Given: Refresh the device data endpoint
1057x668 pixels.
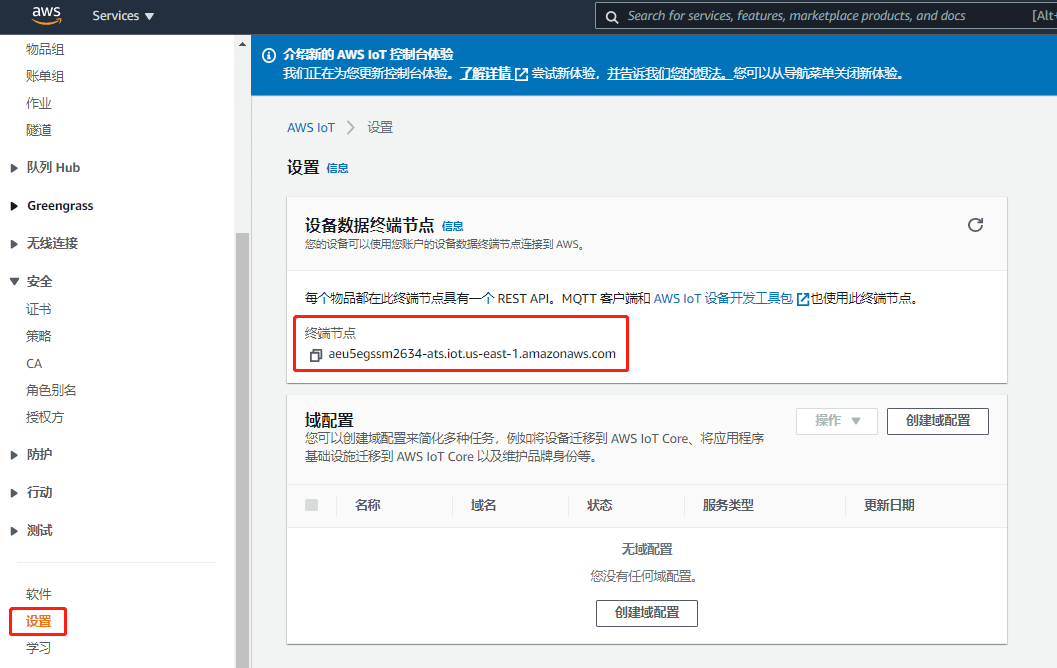Looking at the screenshot, I should 975,225.
